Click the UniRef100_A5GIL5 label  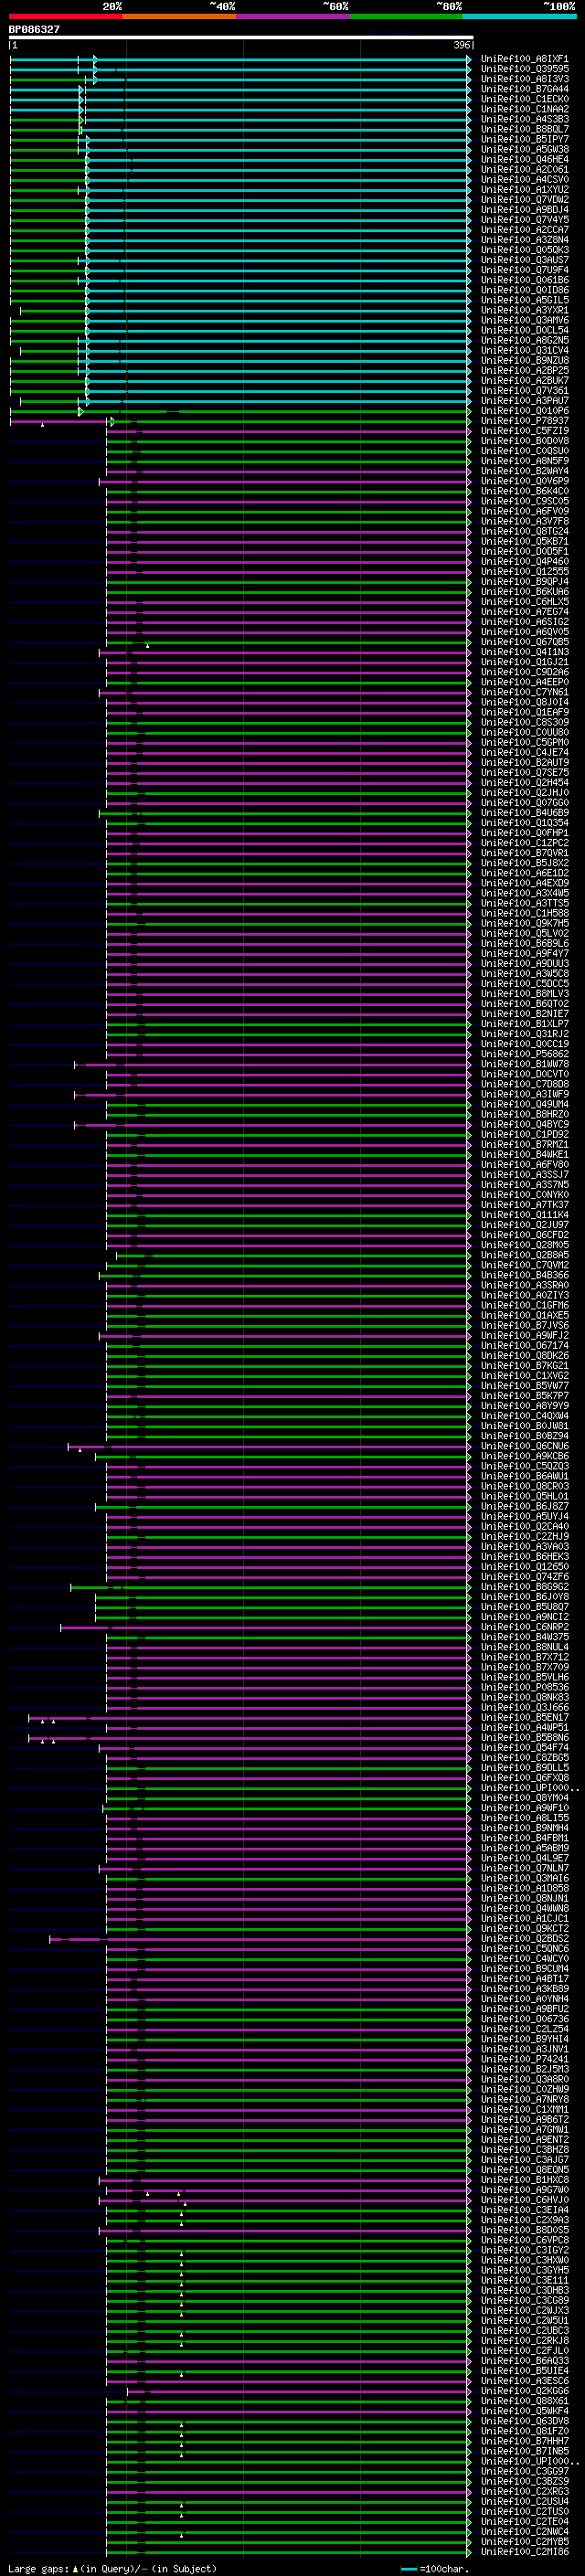[525, 300]
